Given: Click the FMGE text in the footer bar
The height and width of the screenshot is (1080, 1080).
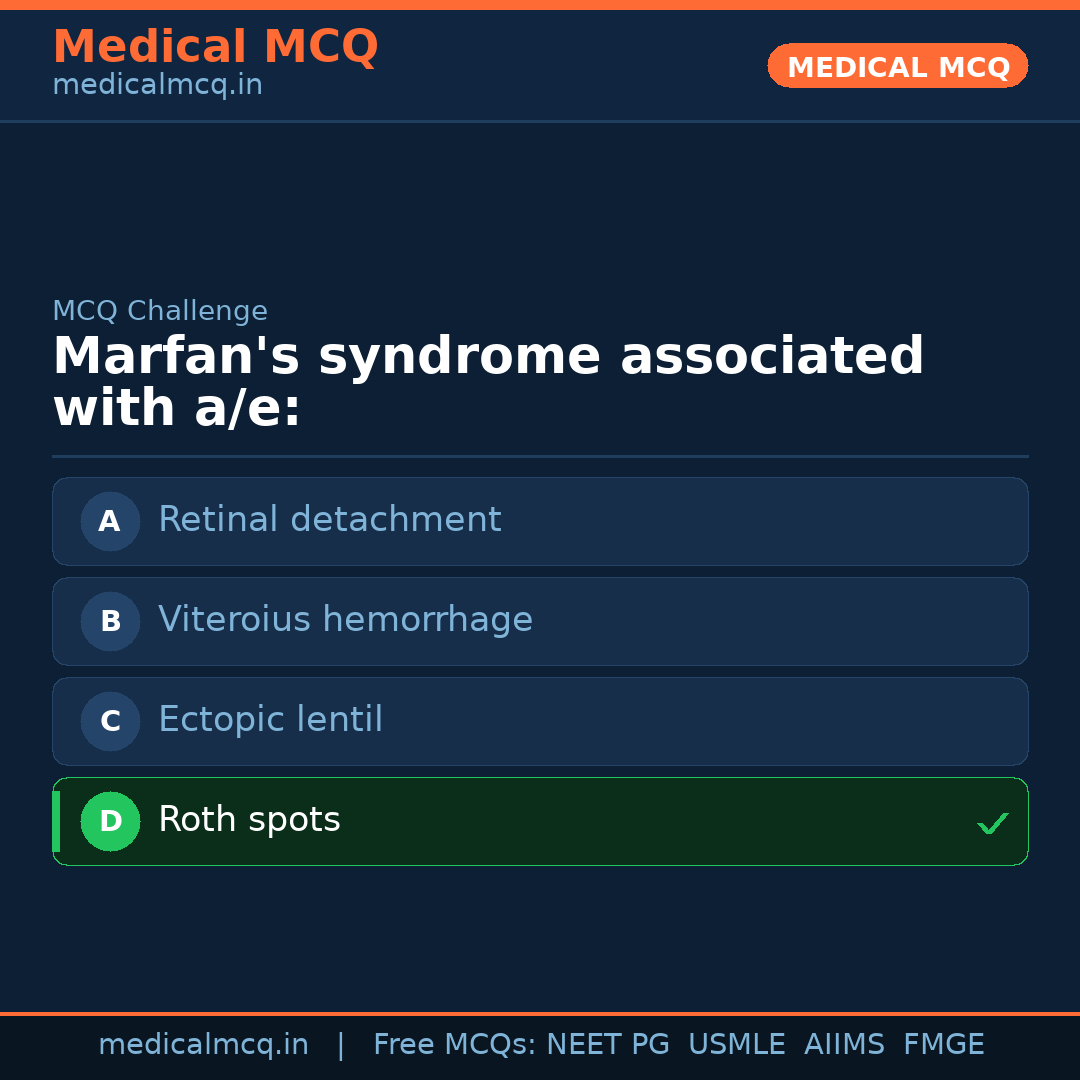Looking at the screenshot, I should click(943, 1044).
